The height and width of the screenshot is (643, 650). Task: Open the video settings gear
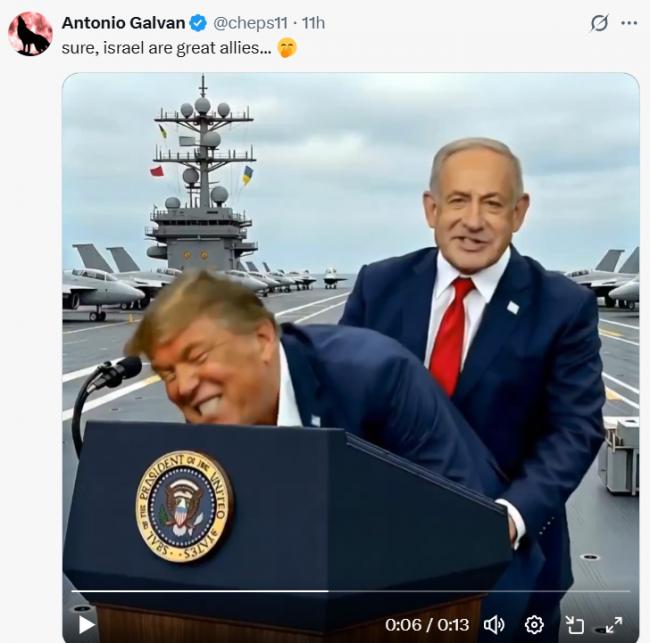tap(534, 624)
